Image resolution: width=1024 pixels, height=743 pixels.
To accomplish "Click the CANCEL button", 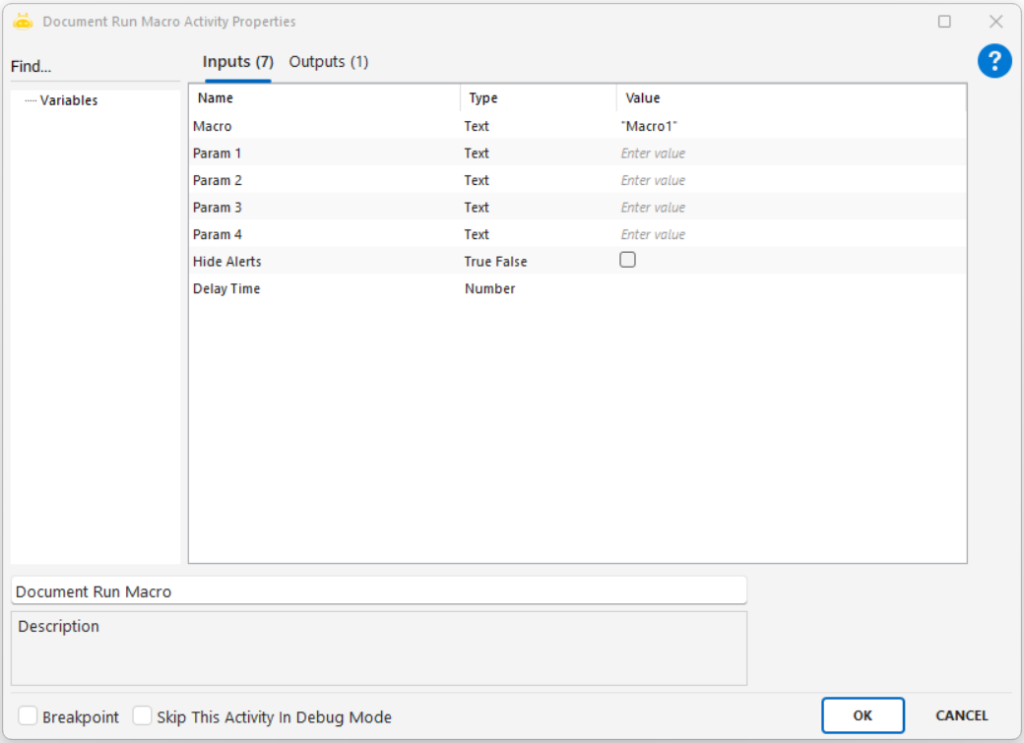I will click(x=961, y=715).
